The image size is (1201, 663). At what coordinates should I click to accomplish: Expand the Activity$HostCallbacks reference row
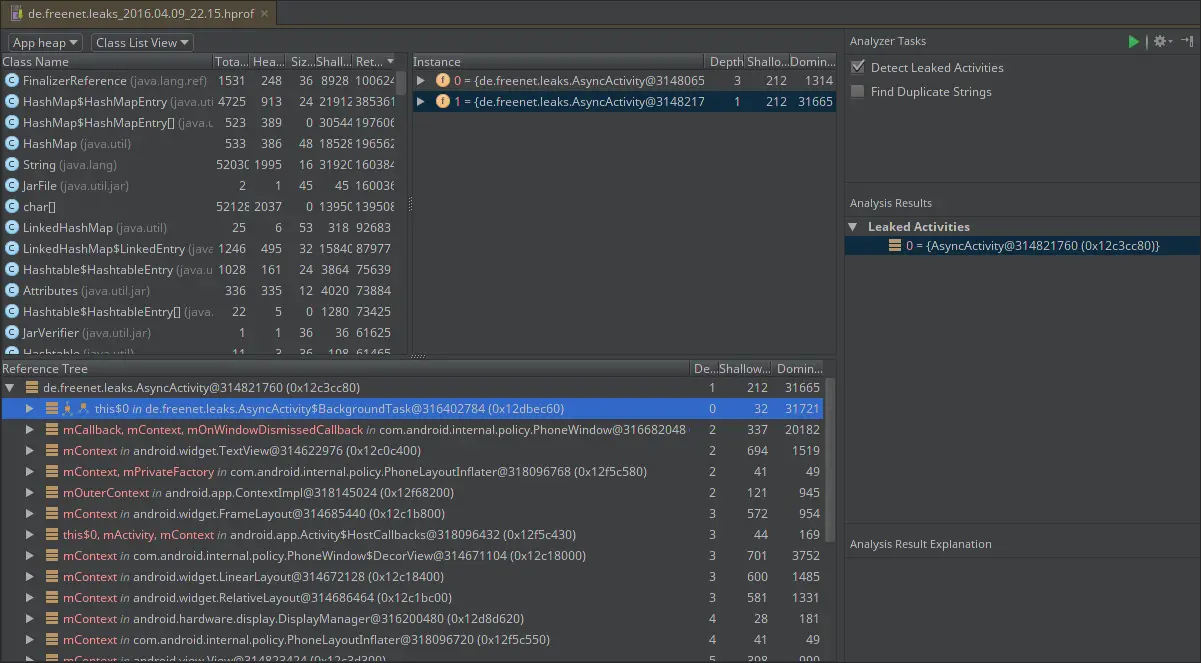point(30,534)
